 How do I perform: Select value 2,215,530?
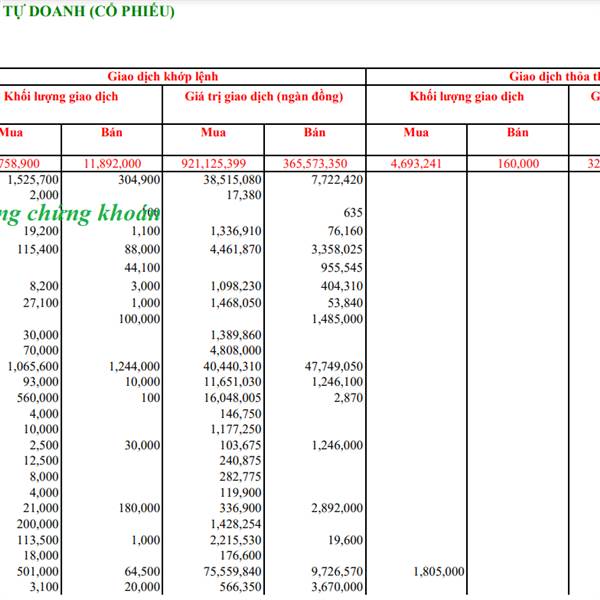tap(236, 540)
